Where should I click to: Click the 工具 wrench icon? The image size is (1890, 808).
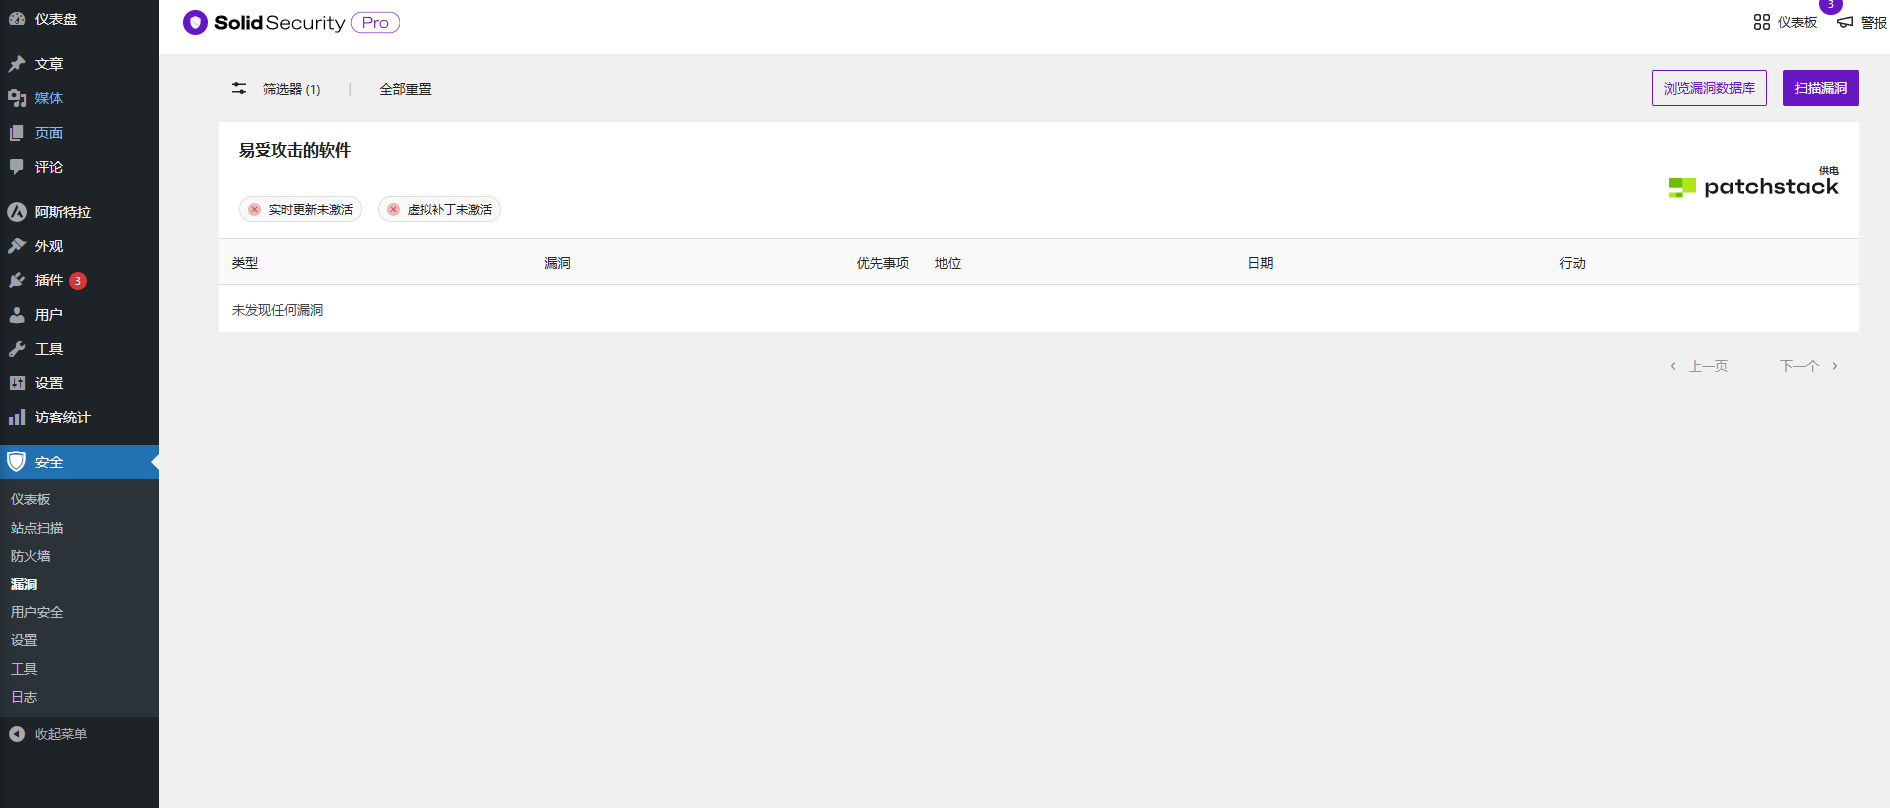[x=17, y=349]
